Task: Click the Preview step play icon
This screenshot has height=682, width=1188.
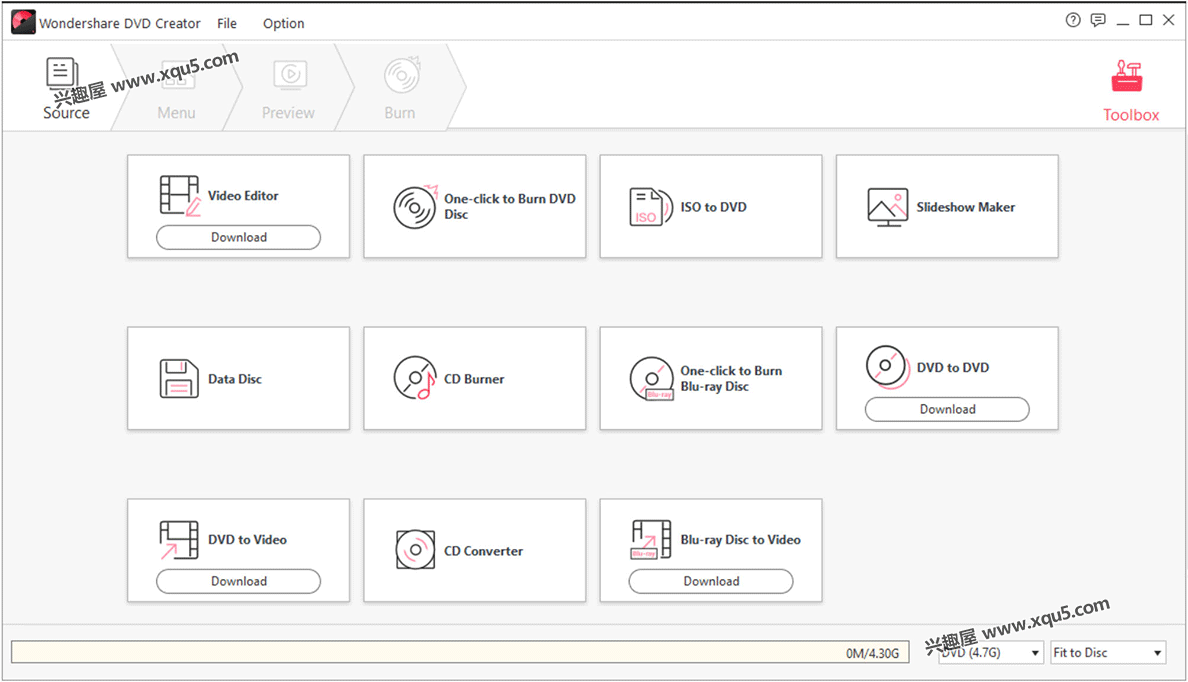Action: [x=289, y=74]
